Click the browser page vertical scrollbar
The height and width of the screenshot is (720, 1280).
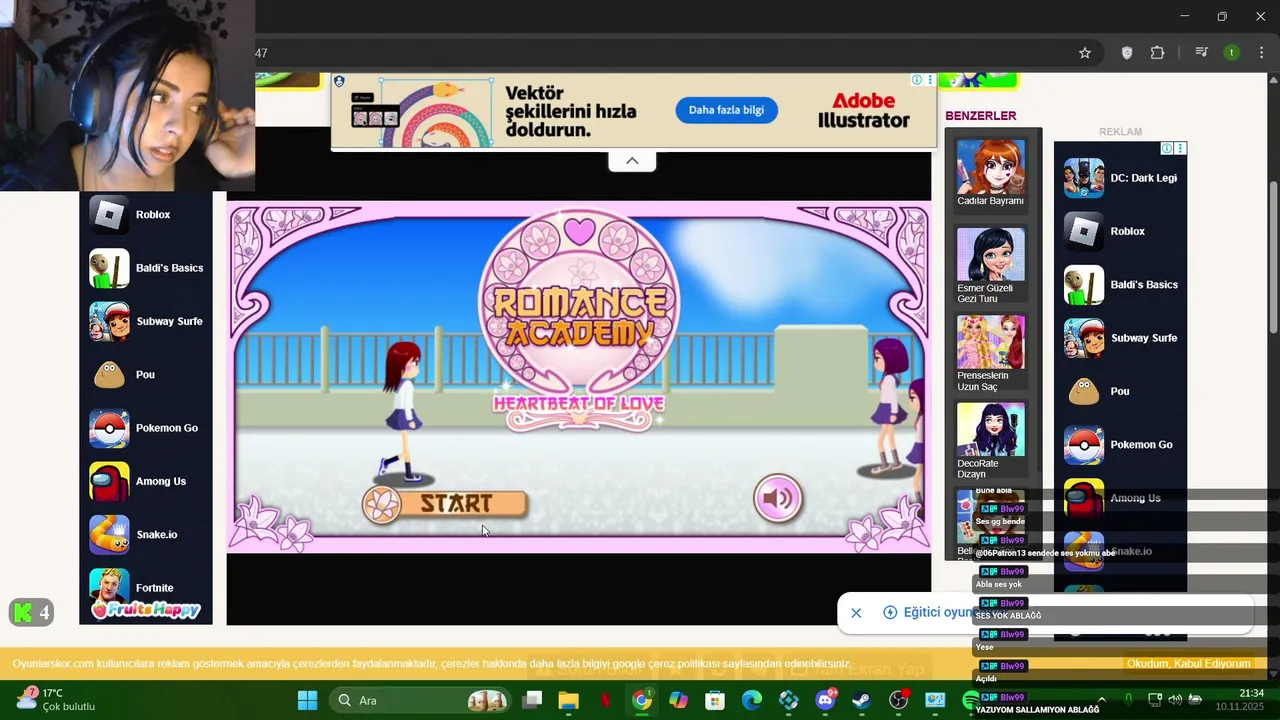[1273, 260]
